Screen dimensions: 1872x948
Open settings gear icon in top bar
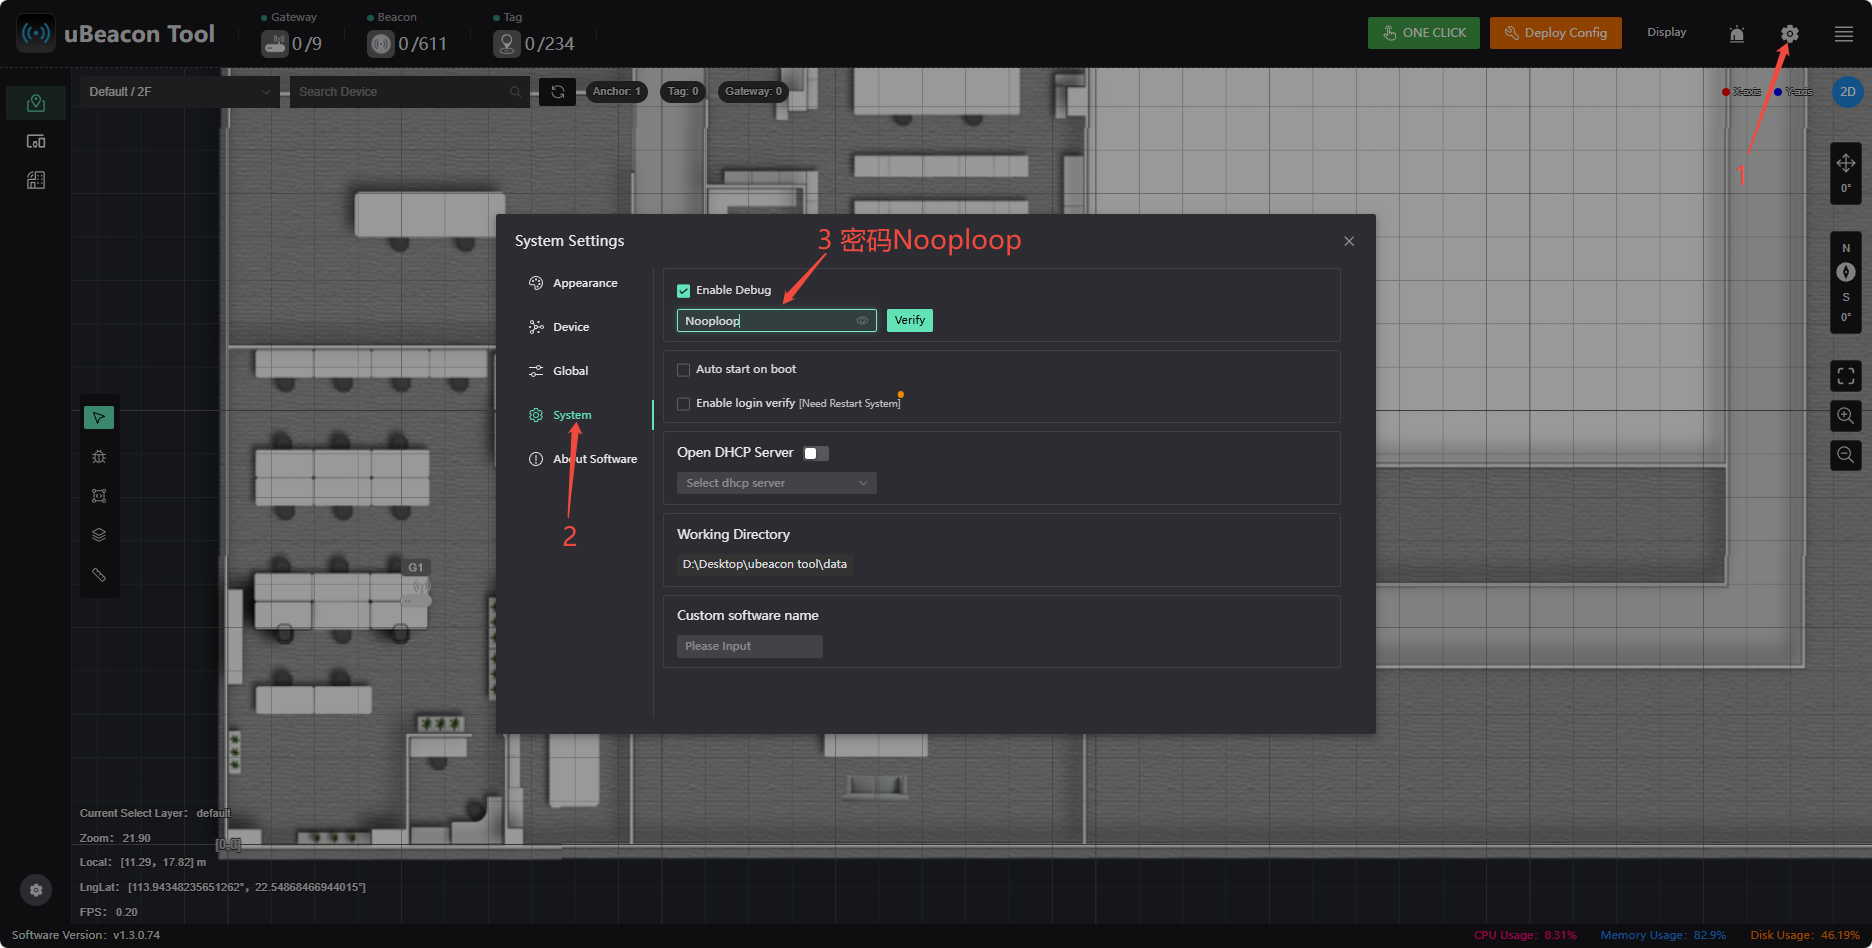point(1789,34)
